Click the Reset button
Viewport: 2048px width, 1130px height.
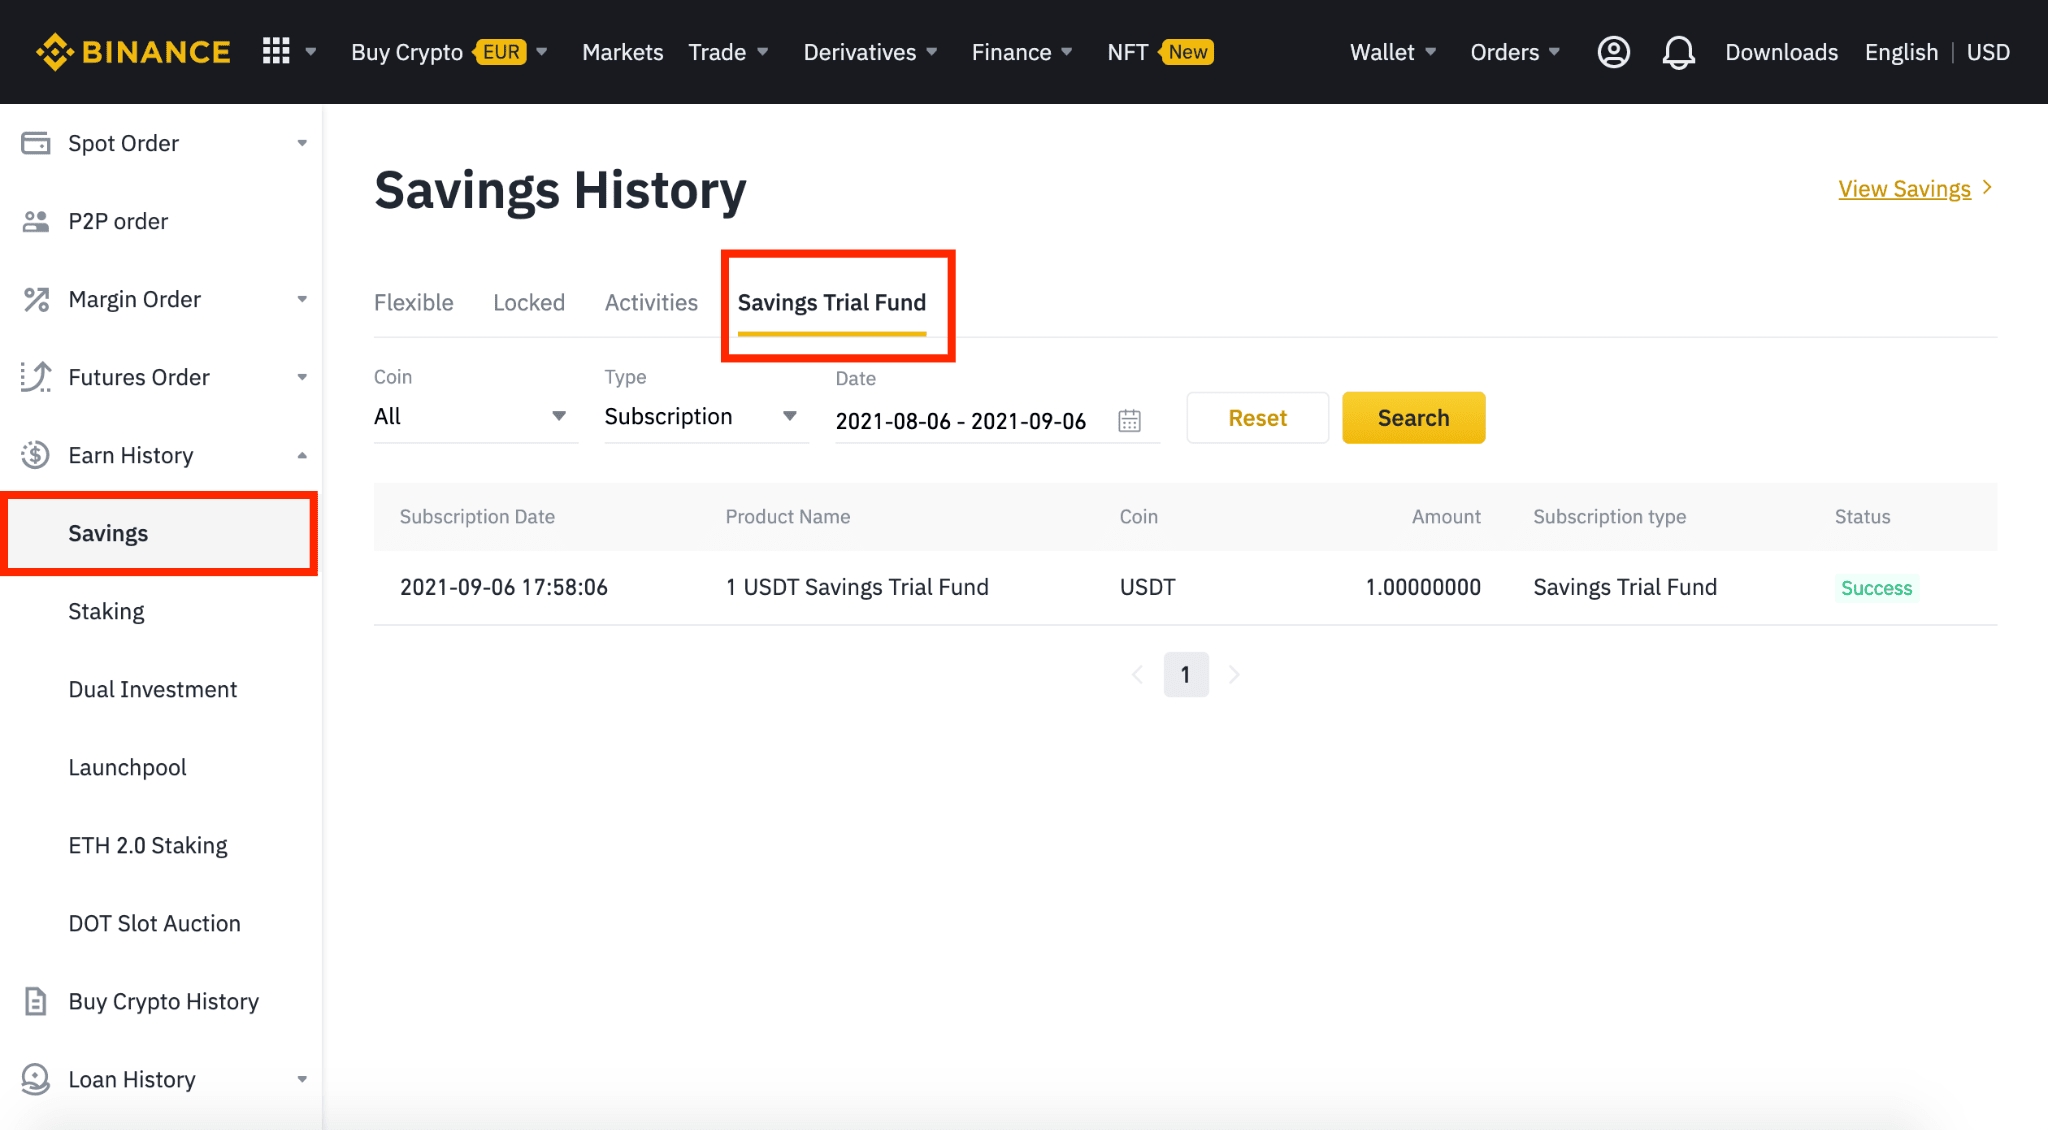(x=1257, y=418)
